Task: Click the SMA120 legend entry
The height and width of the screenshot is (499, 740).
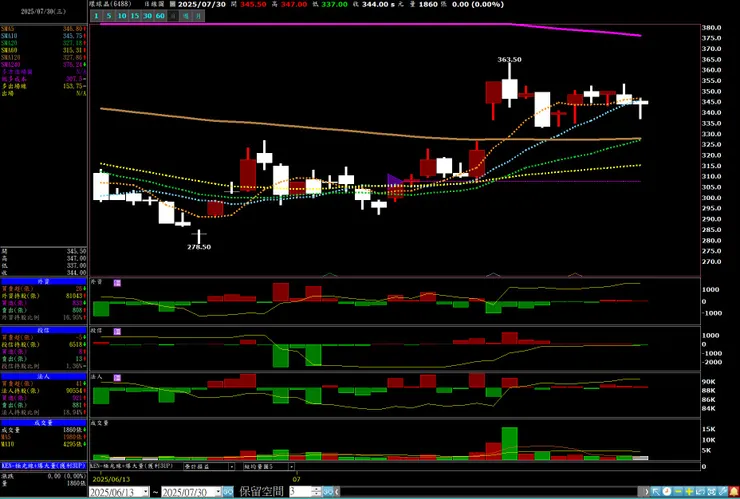Action: [43, 57]
